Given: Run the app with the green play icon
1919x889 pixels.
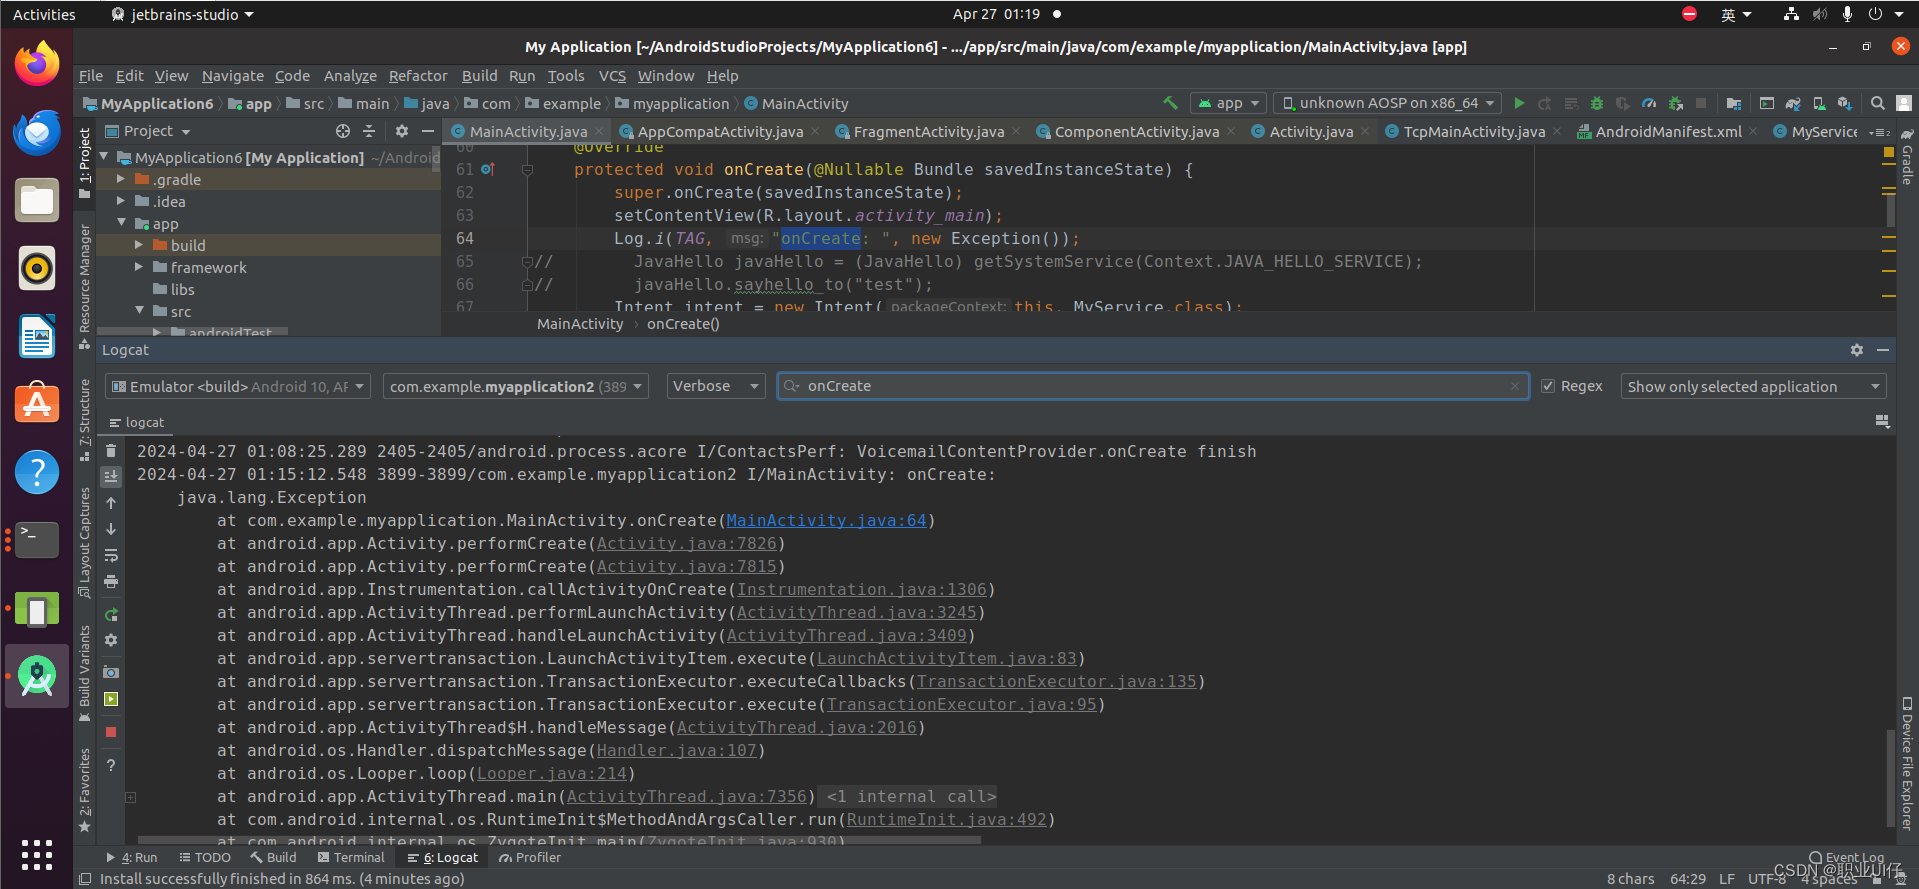Looking at the screenshot, I should tap(1519, 103).
